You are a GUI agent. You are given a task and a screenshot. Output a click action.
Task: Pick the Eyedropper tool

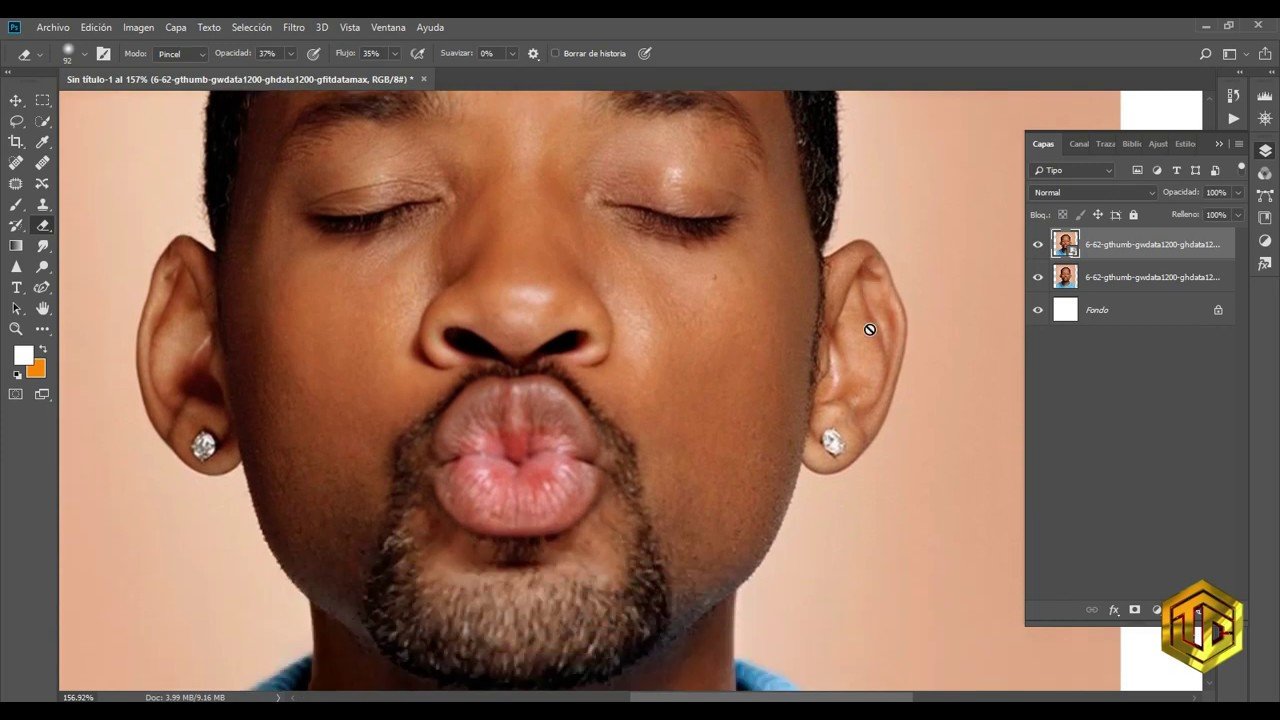[42, 142]
